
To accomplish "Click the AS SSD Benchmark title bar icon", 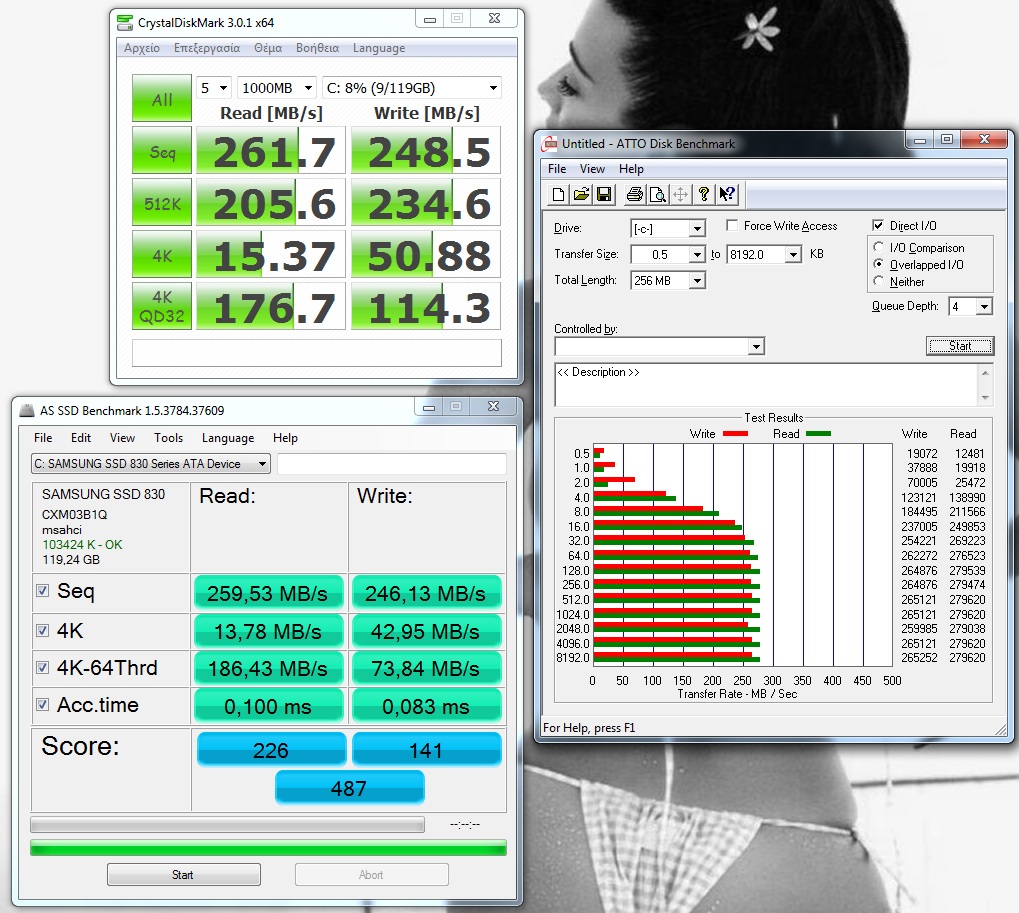I will click(x=27, y=411).
